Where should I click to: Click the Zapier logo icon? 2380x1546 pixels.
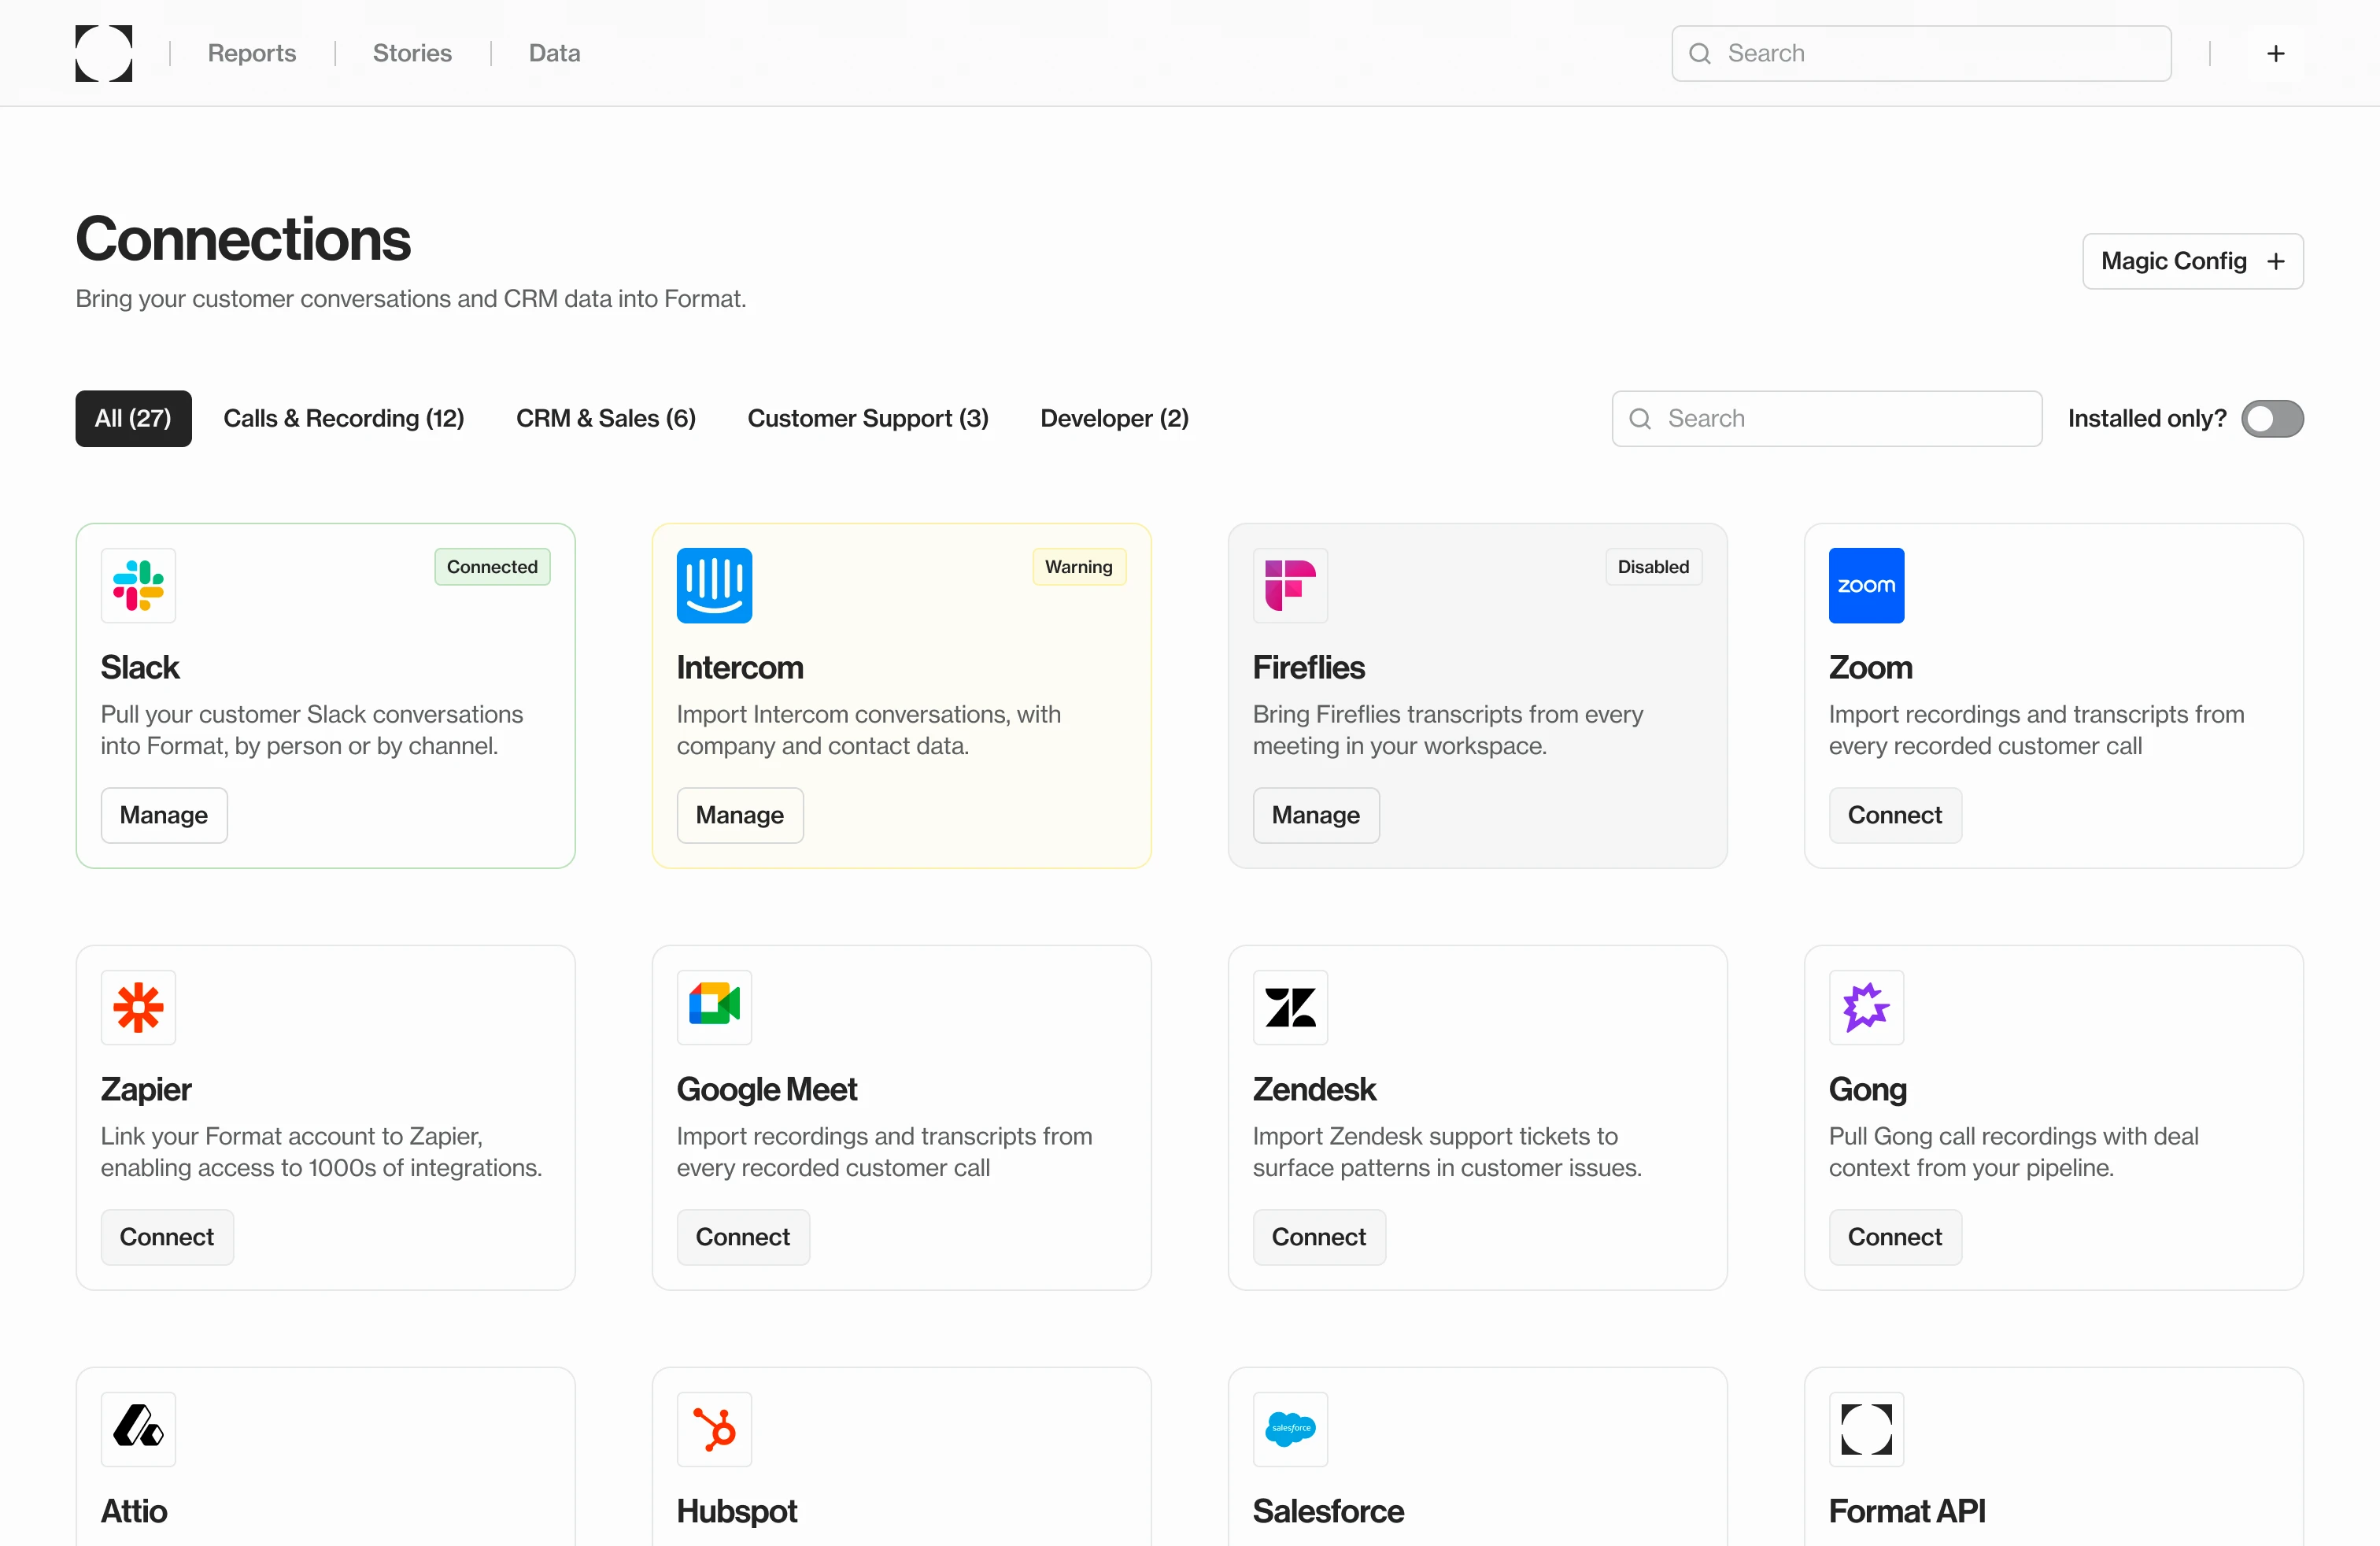[138, 1007]
